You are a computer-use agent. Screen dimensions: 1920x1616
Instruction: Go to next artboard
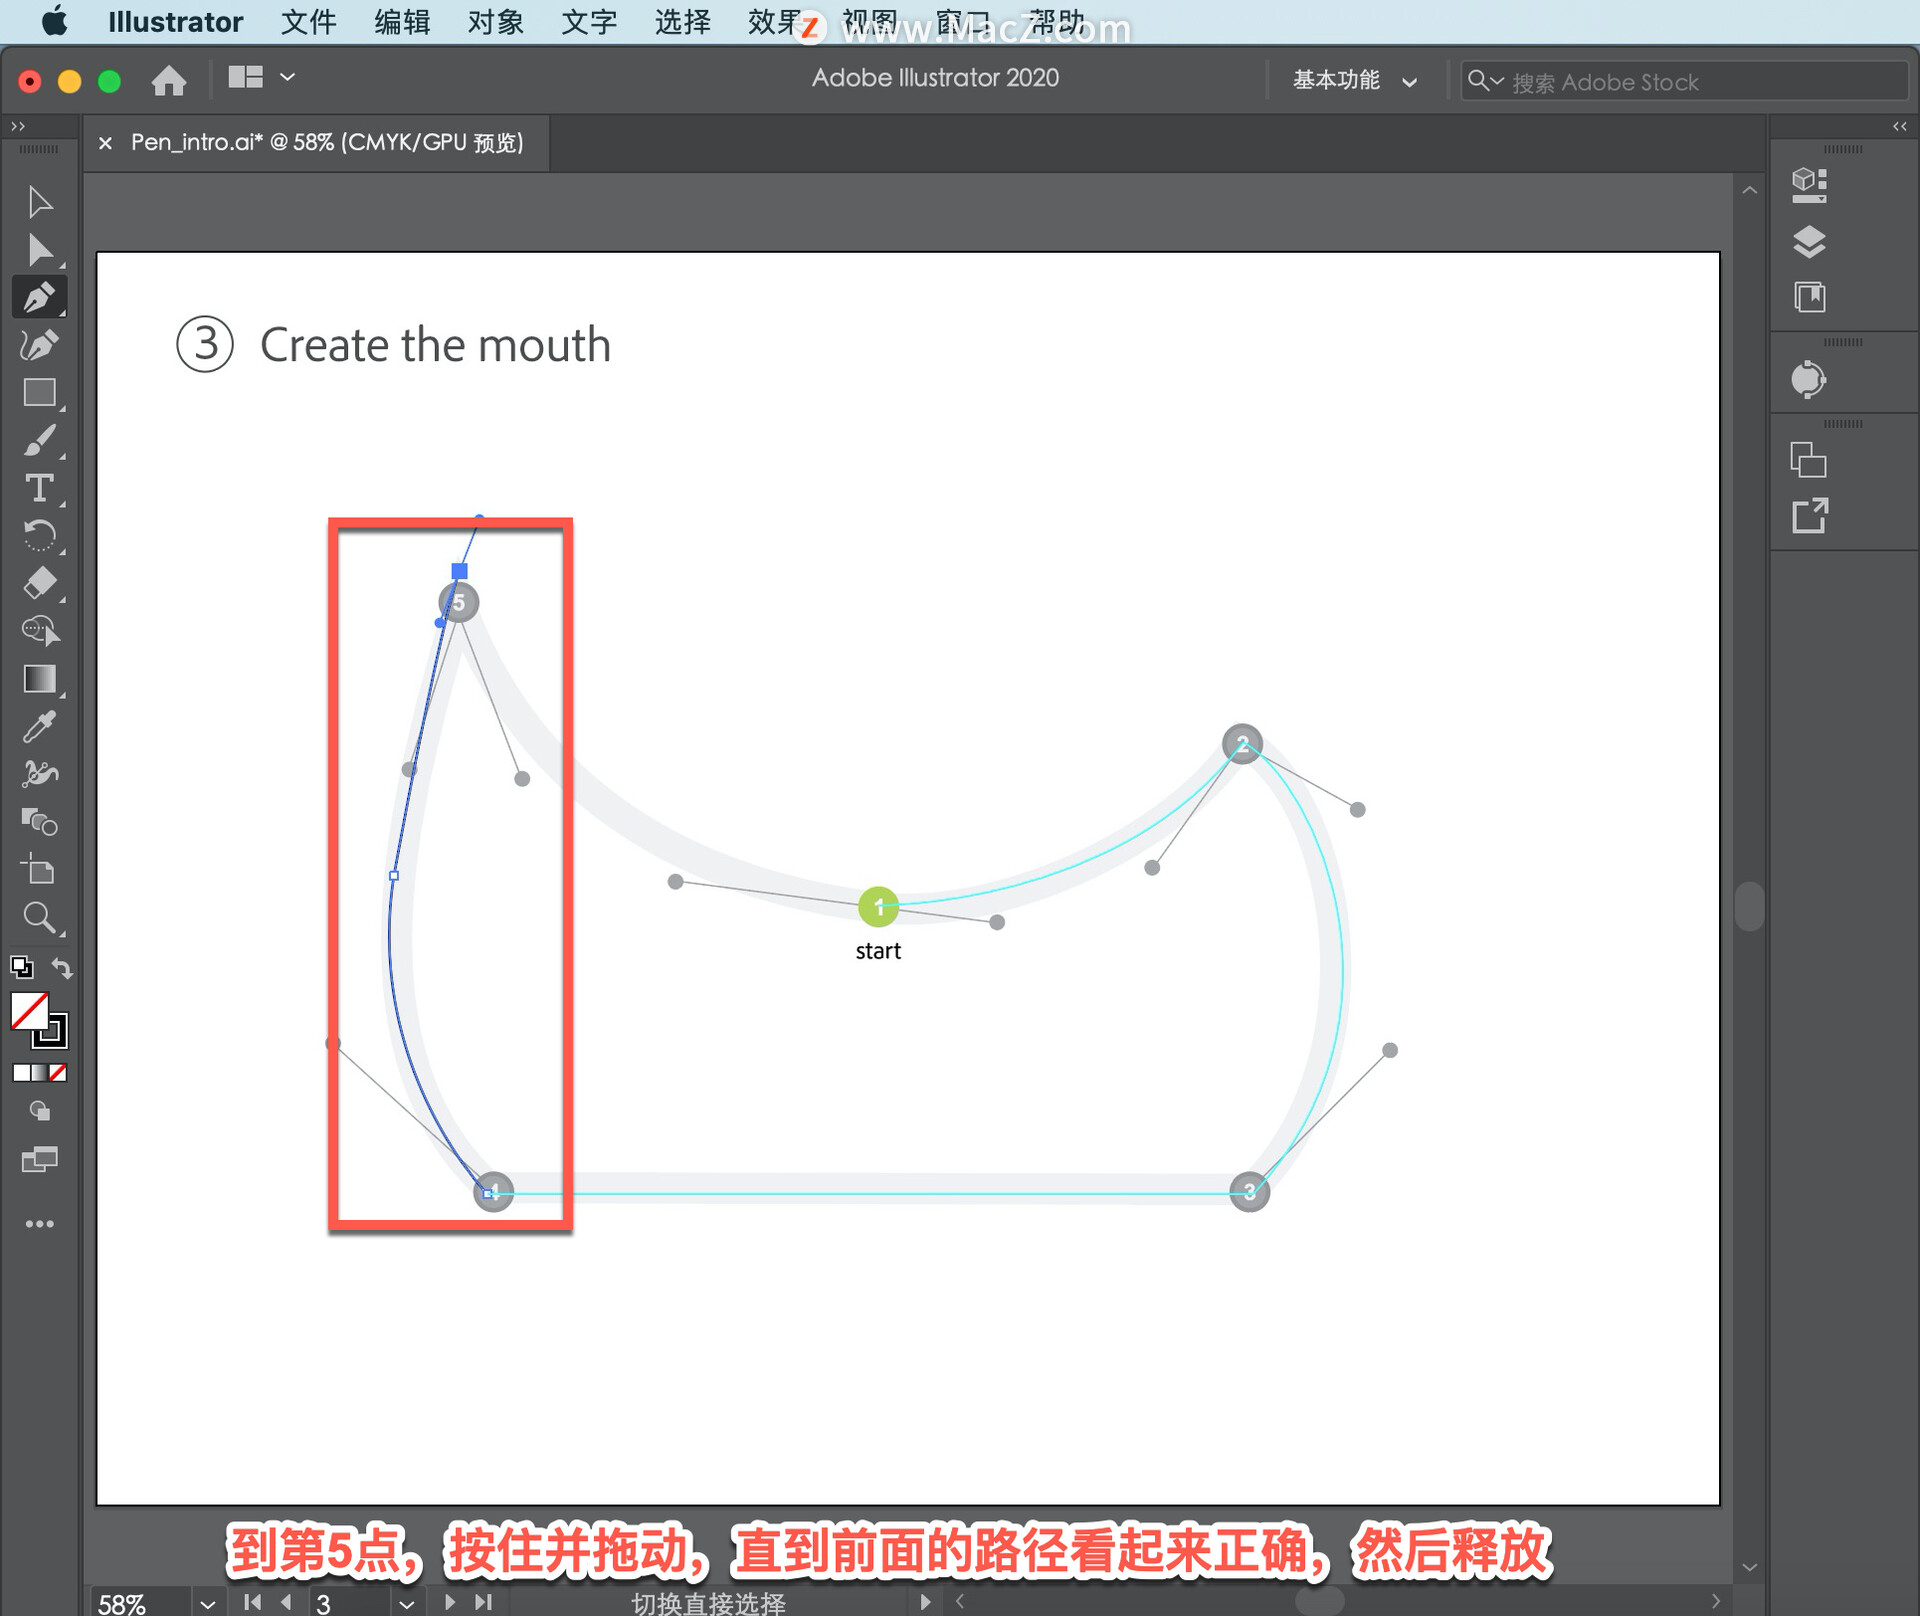pyautogui.click(x=450, y=1602)
